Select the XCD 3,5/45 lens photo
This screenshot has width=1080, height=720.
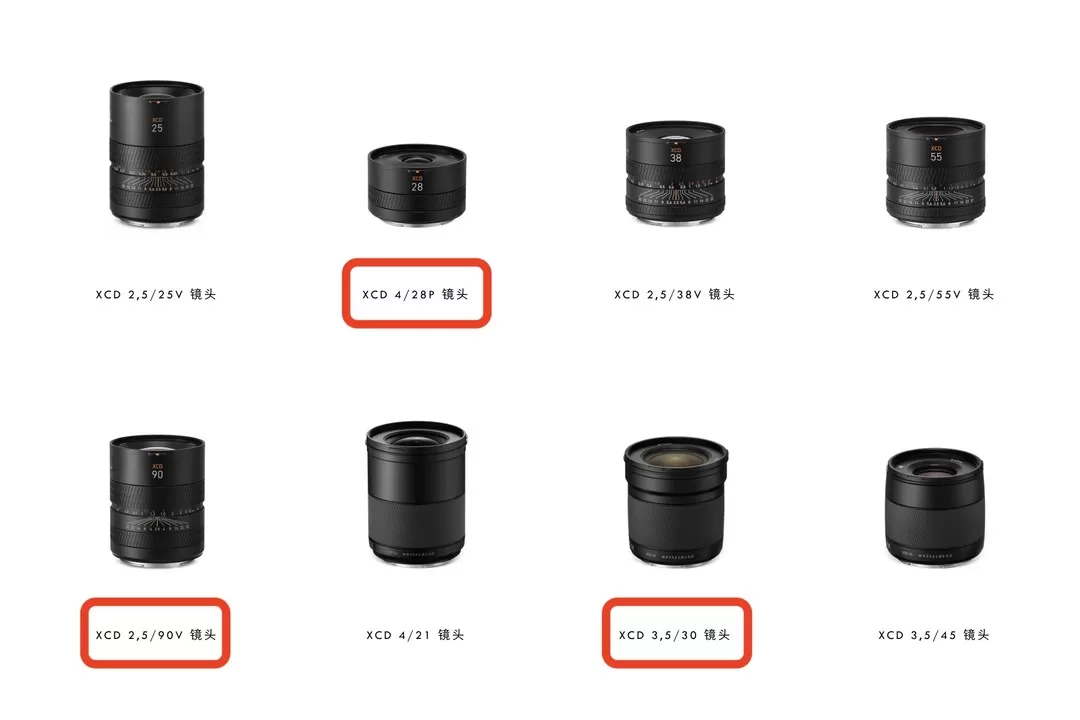click(935, 507)
